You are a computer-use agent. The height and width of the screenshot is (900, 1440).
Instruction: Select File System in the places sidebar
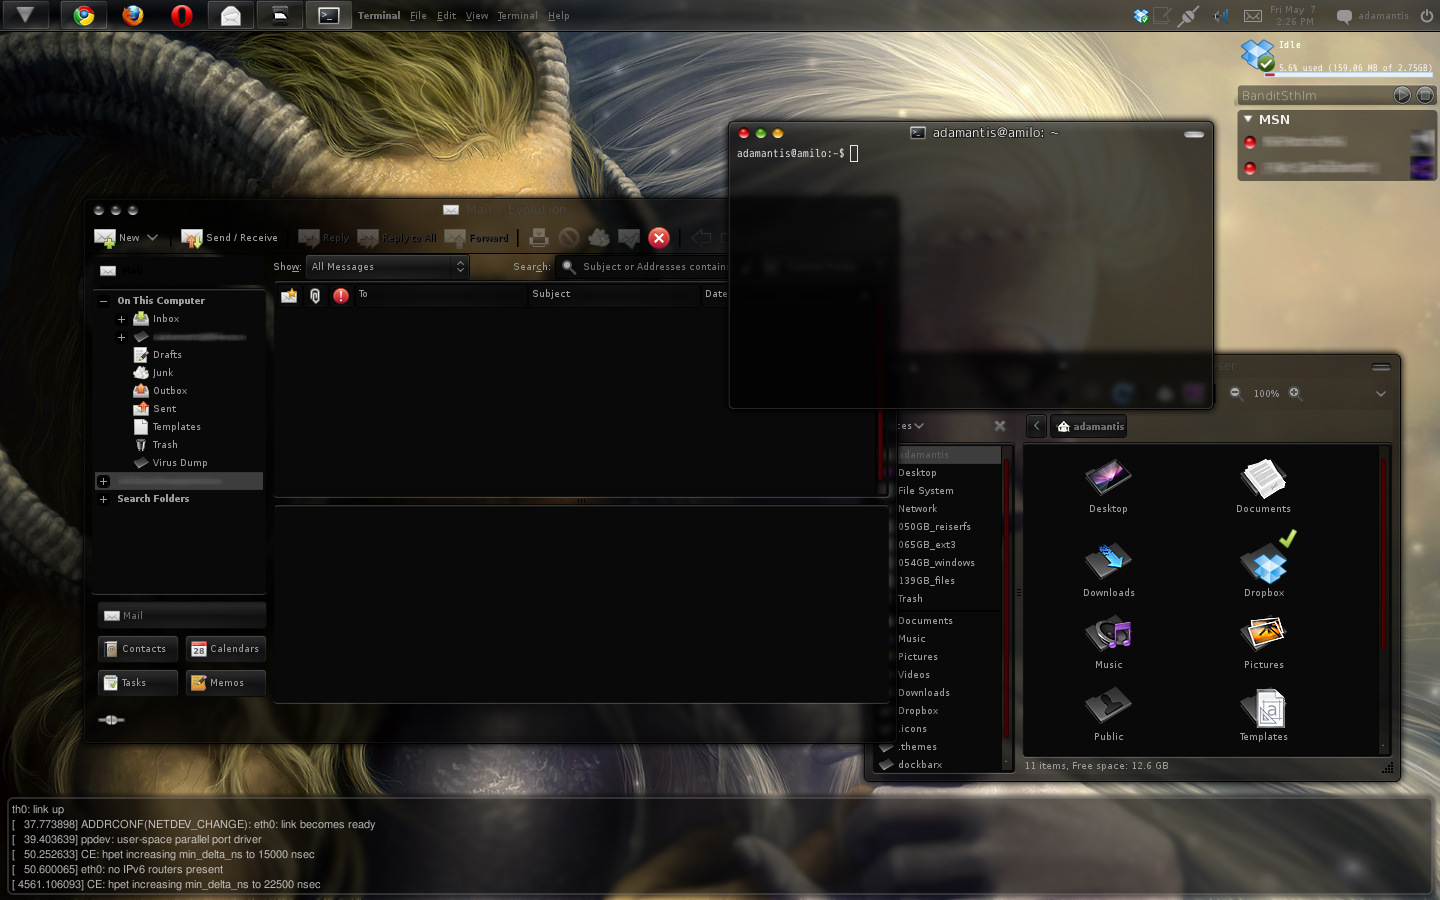[x=926, y=491]
